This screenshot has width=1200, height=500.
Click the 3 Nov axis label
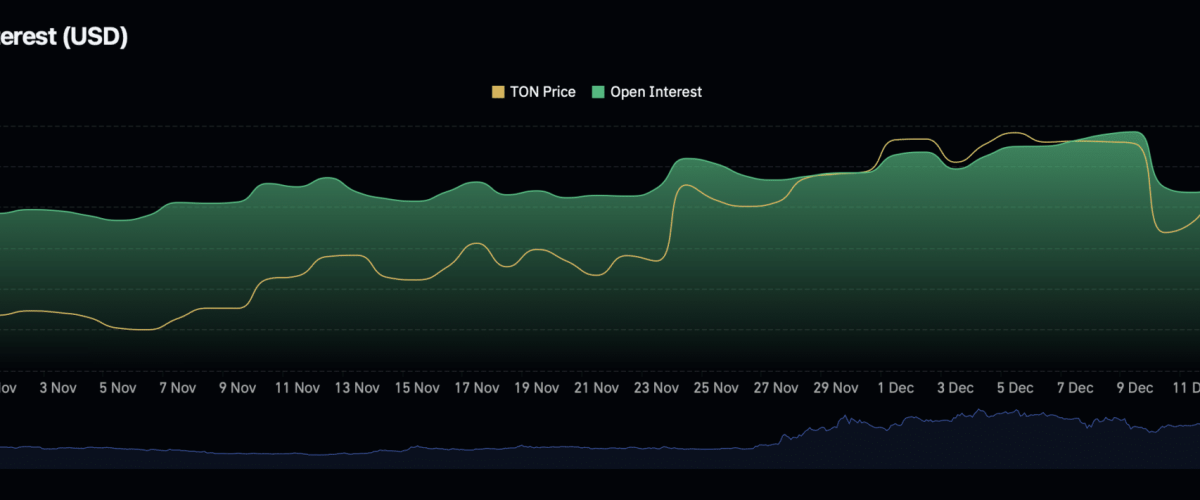tap(57, 388)
